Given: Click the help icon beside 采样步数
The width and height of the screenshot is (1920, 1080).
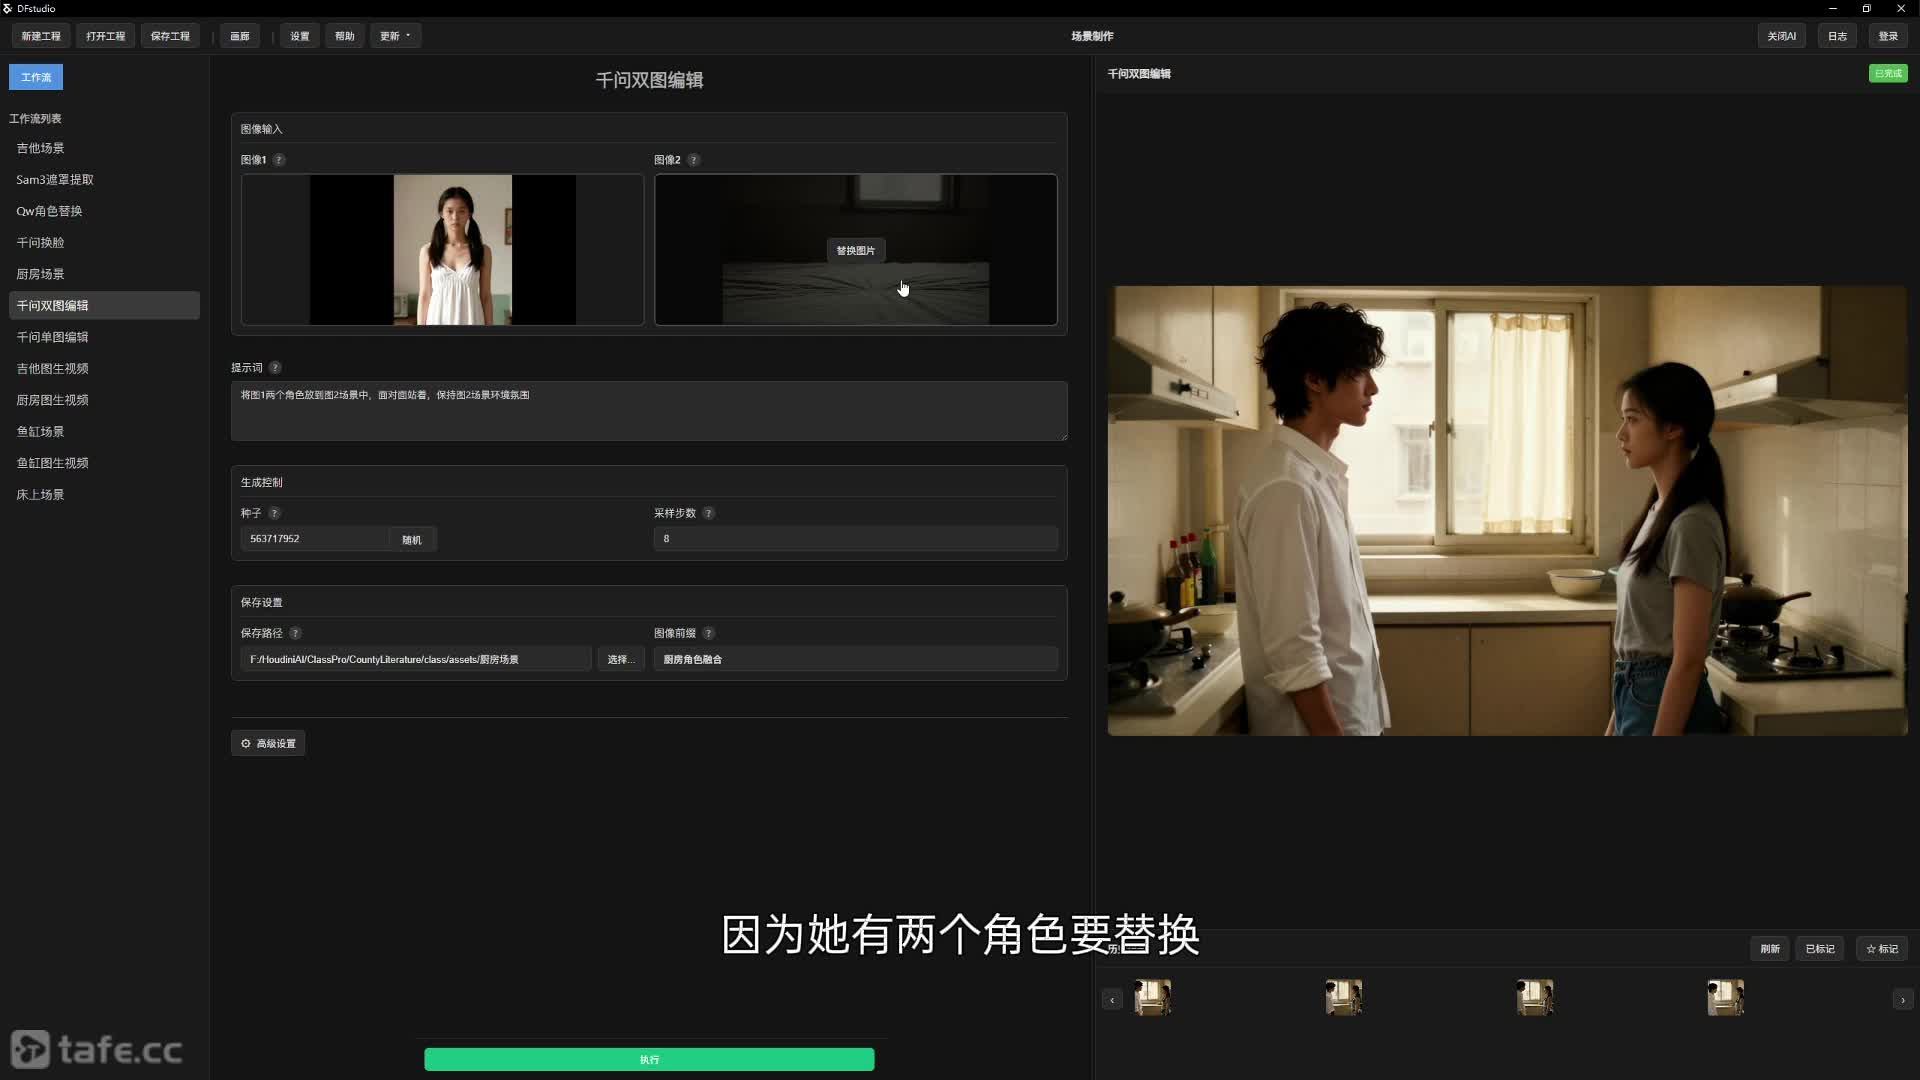Looking at the screenshot, I should tap(709, 513).
